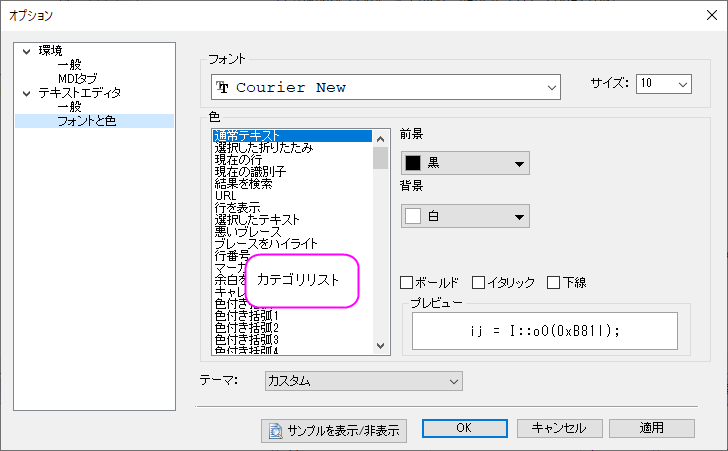Select 行を表示 in category list

tap(292, 208)
